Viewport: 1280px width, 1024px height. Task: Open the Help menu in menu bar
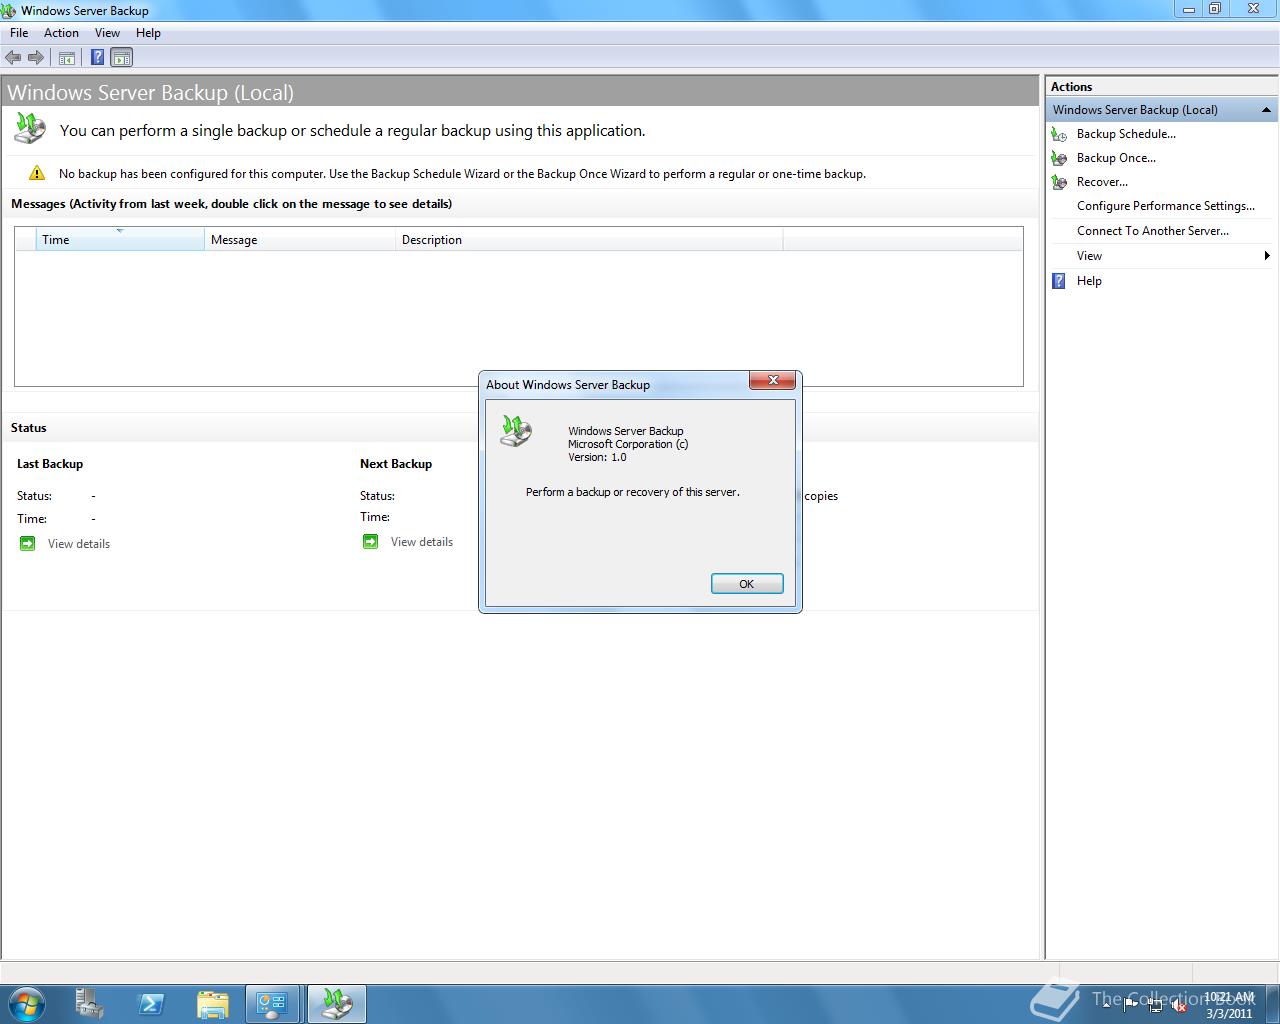click(148, 33)
